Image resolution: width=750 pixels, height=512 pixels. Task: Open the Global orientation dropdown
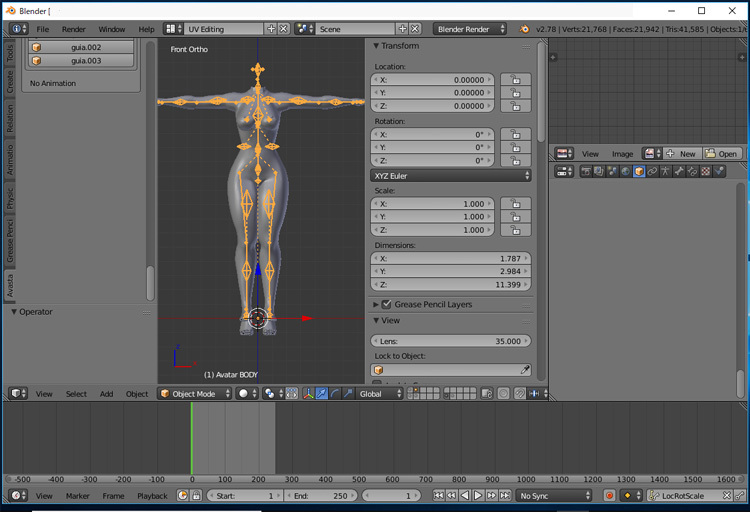[x=380, y=393]
